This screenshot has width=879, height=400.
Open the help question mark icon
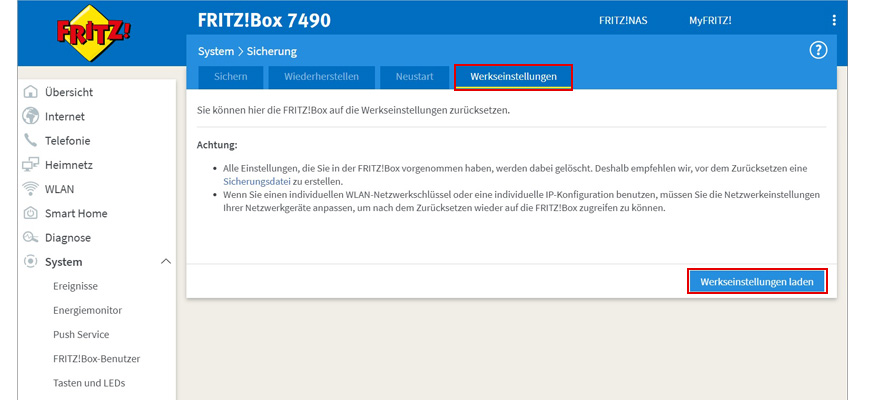tap(819, 50)
